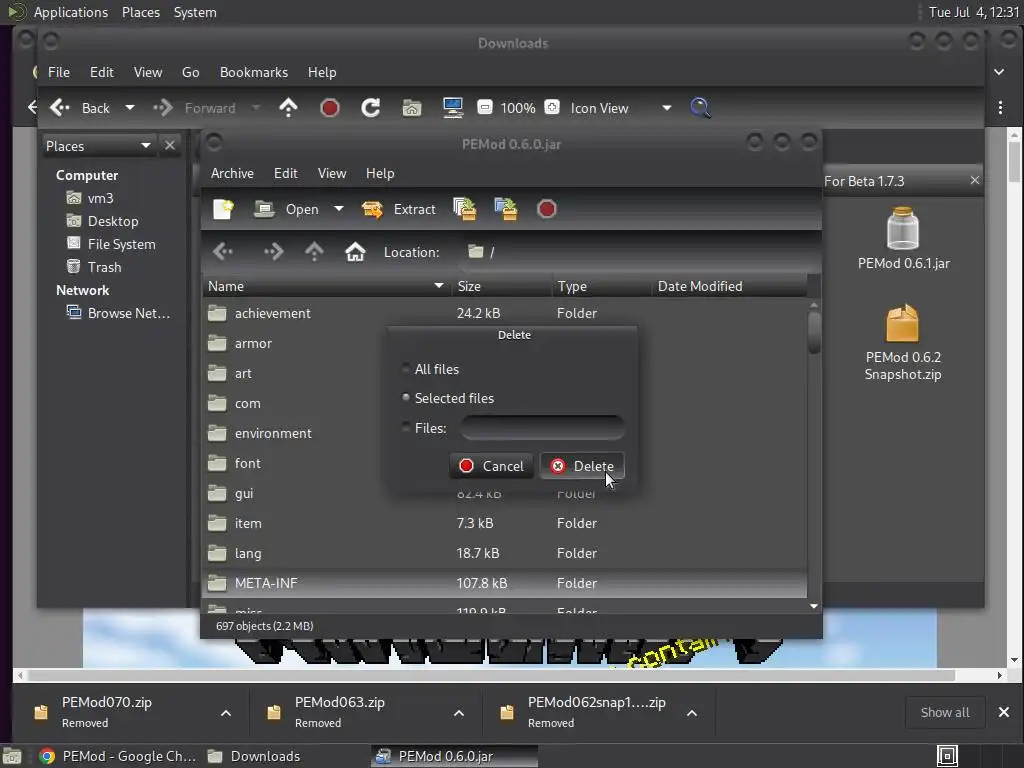Click the zoom out icon beside 100%
The width and height of the screenshot is (1024, 768).
[x=485, y=107]
